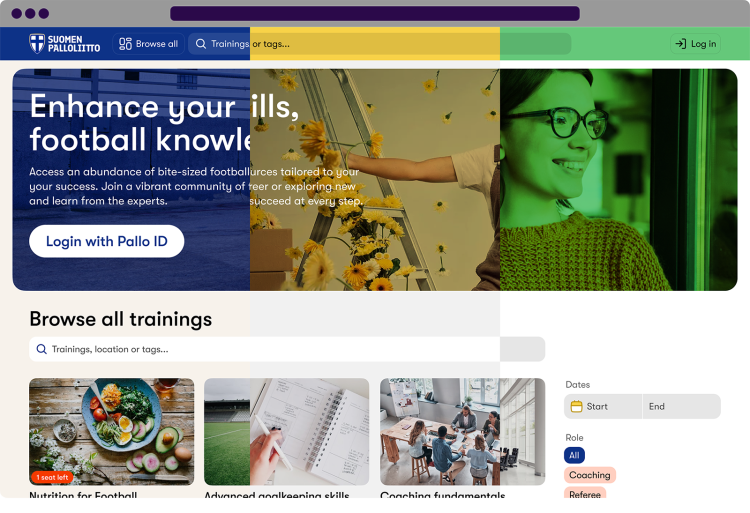
Task: Toggle the Coaching role filter
Action: 590,475
